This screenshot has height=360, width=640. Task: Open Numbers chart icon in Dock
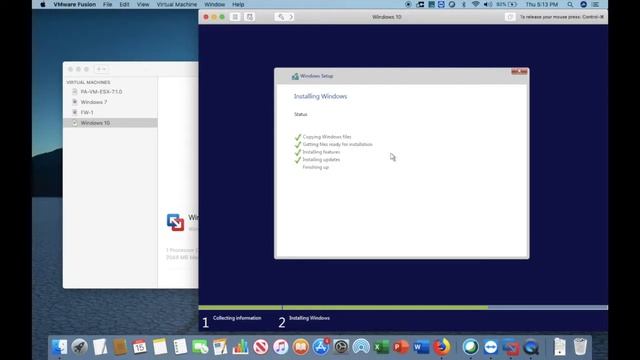coord(240,347)
